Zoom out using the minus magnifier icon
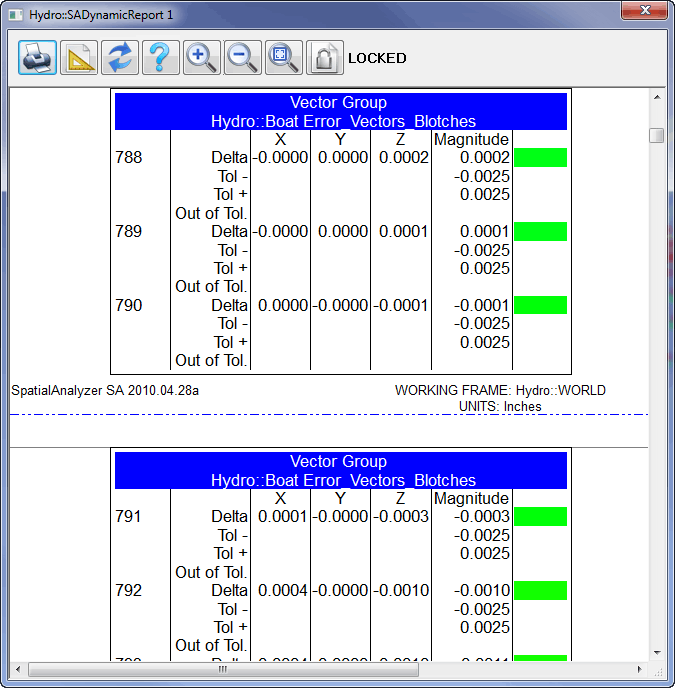 pos(243,57)
